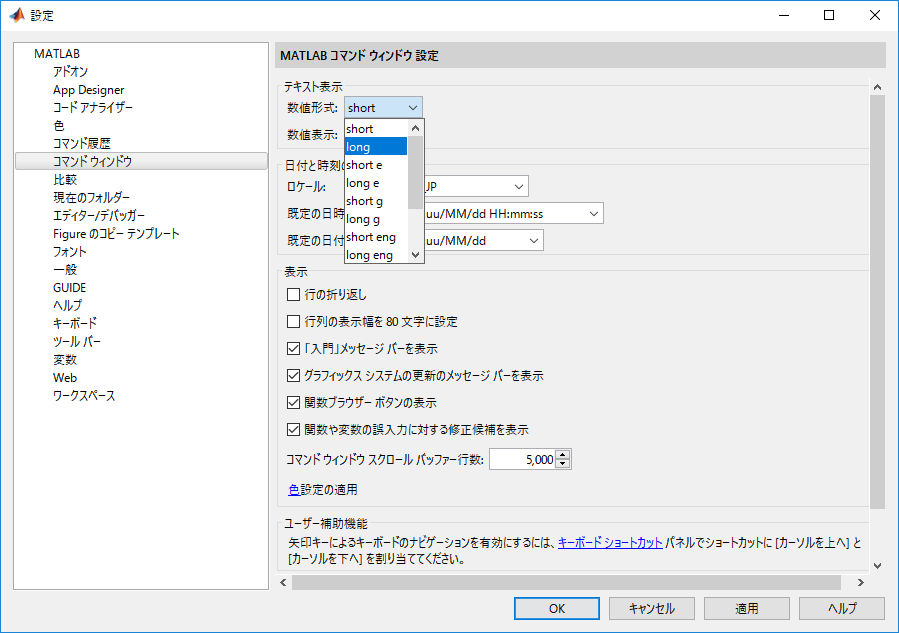Choose long eng from the format list

[376, 255]
